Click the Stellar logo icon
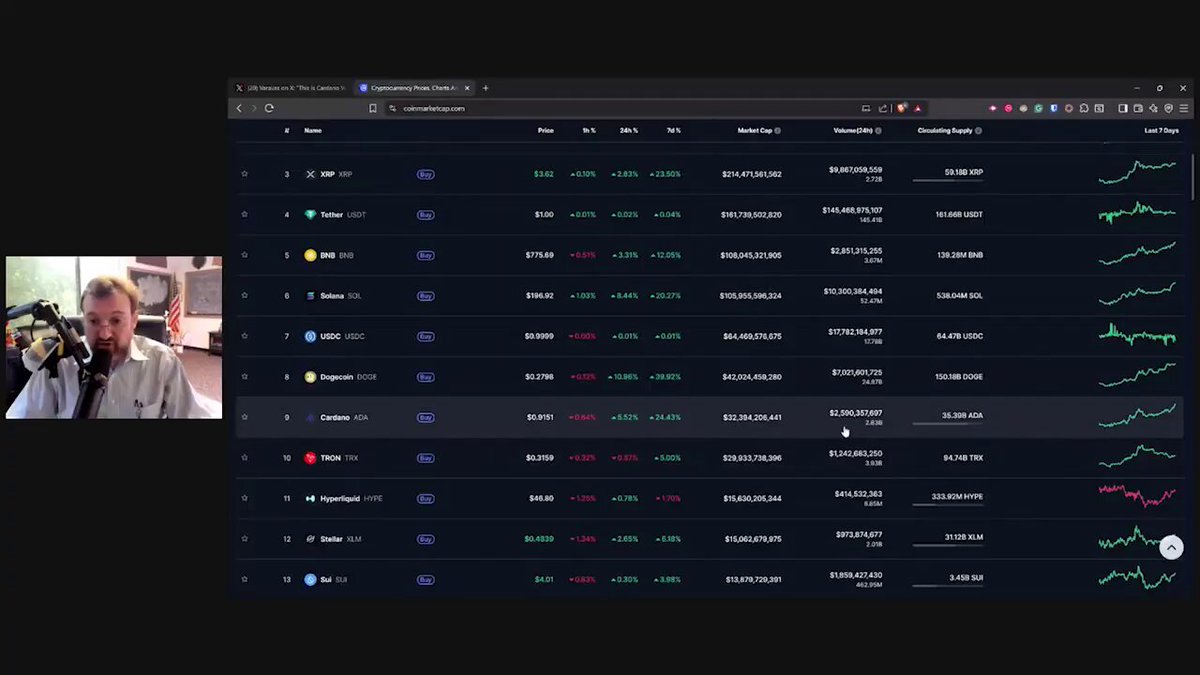This screenshot has height=675, width=1200. tap(310, 539)
